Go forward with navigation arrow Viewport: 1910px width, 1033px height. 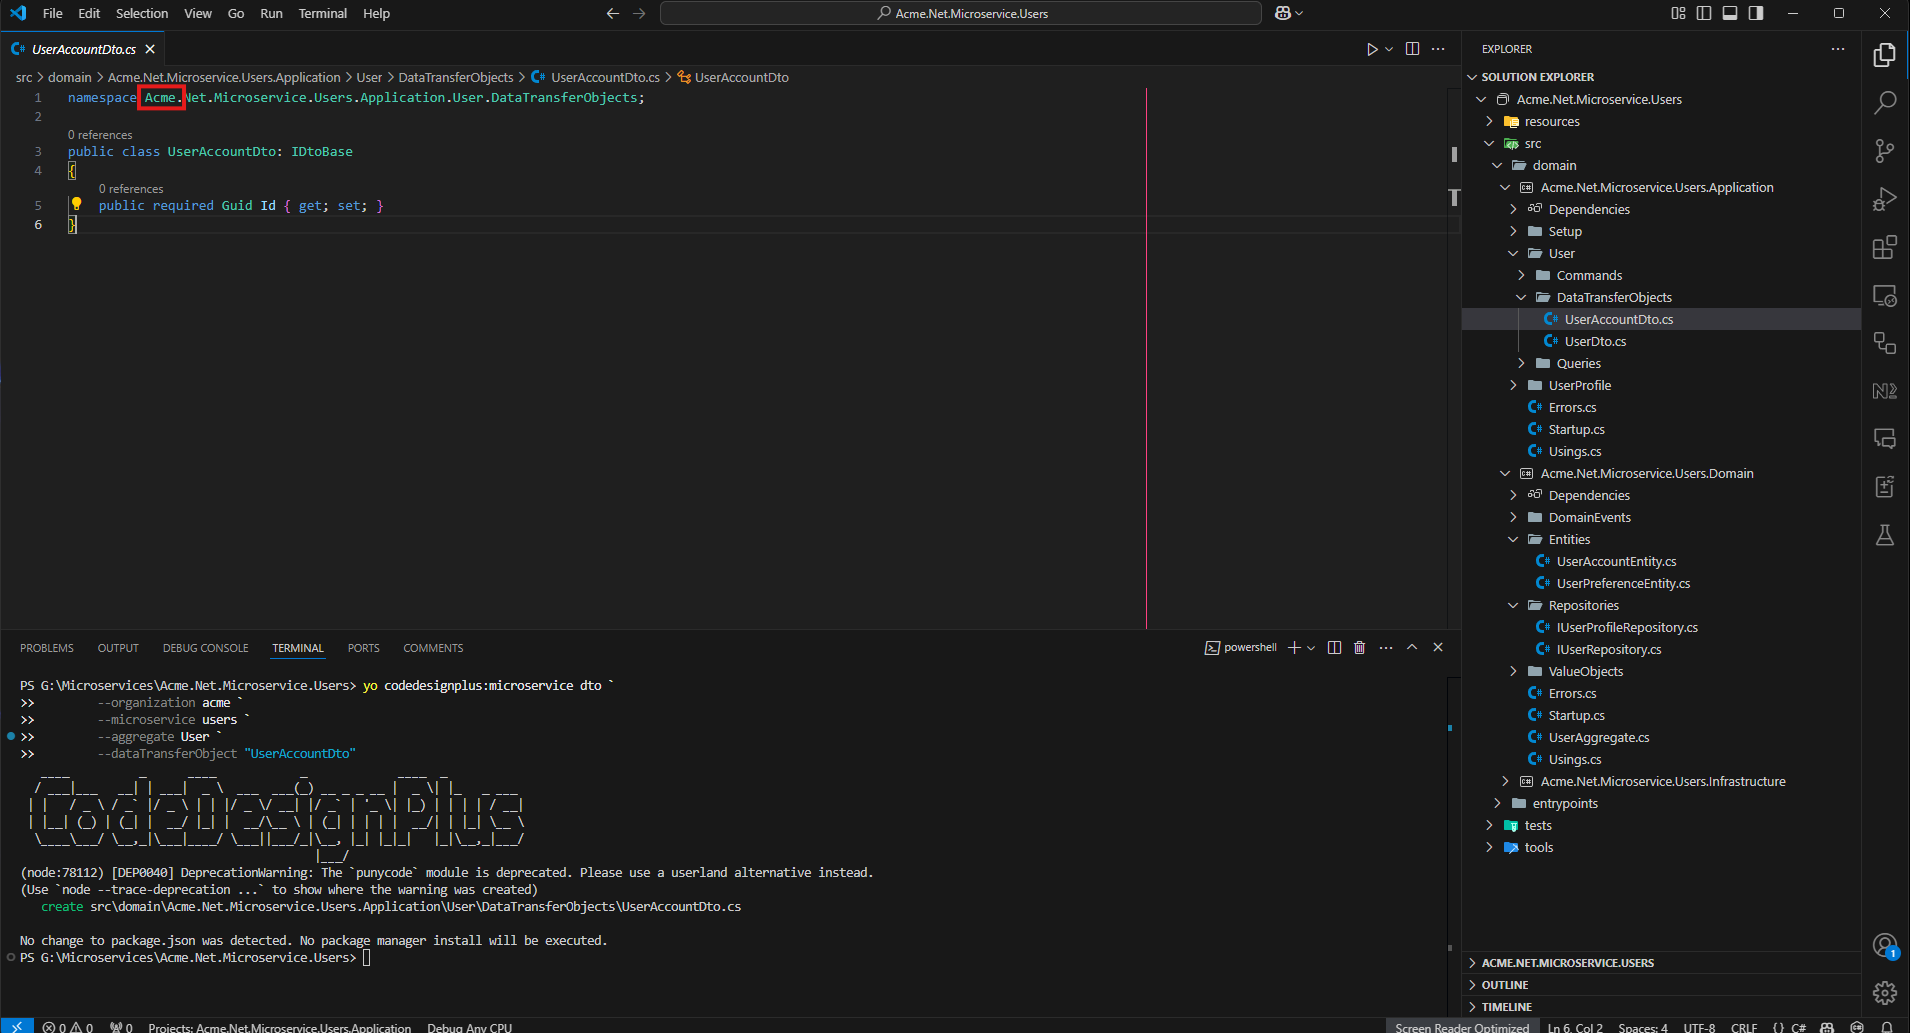(639, 13)
